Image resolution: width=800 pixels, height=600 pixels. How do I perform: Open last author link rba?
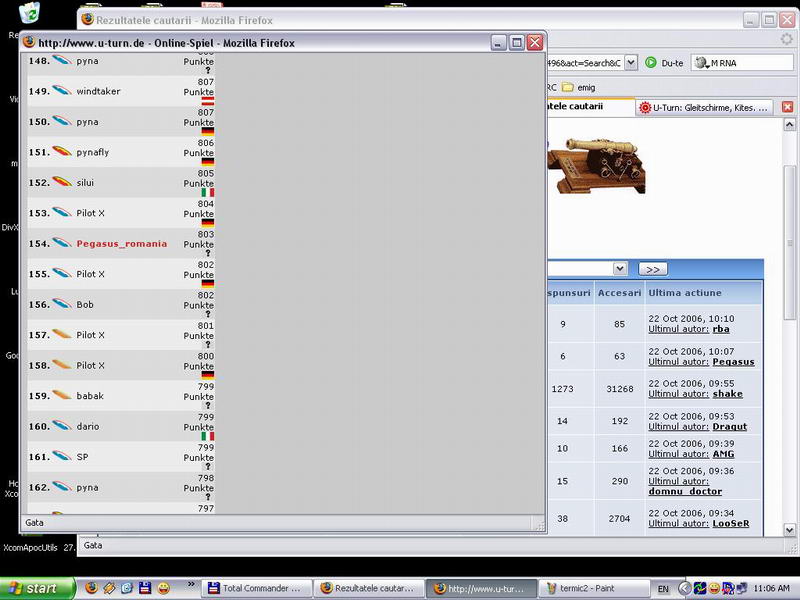pos(720,329)
